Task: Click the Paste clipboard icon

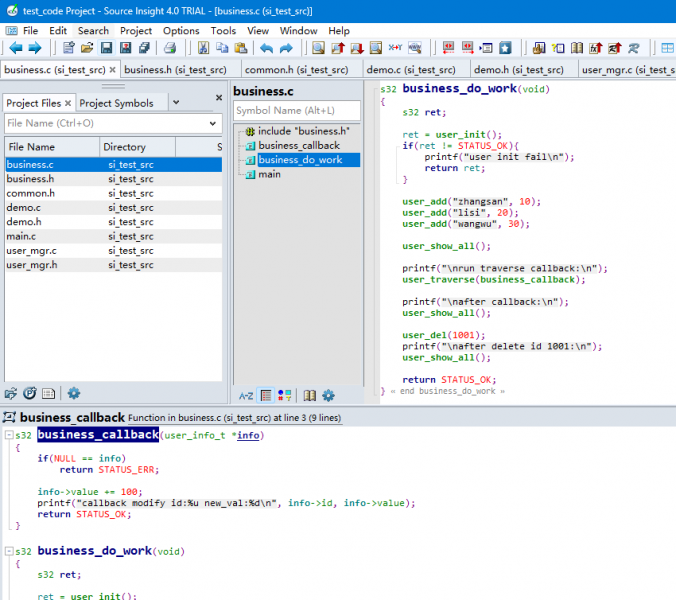Action: (241, 48)
